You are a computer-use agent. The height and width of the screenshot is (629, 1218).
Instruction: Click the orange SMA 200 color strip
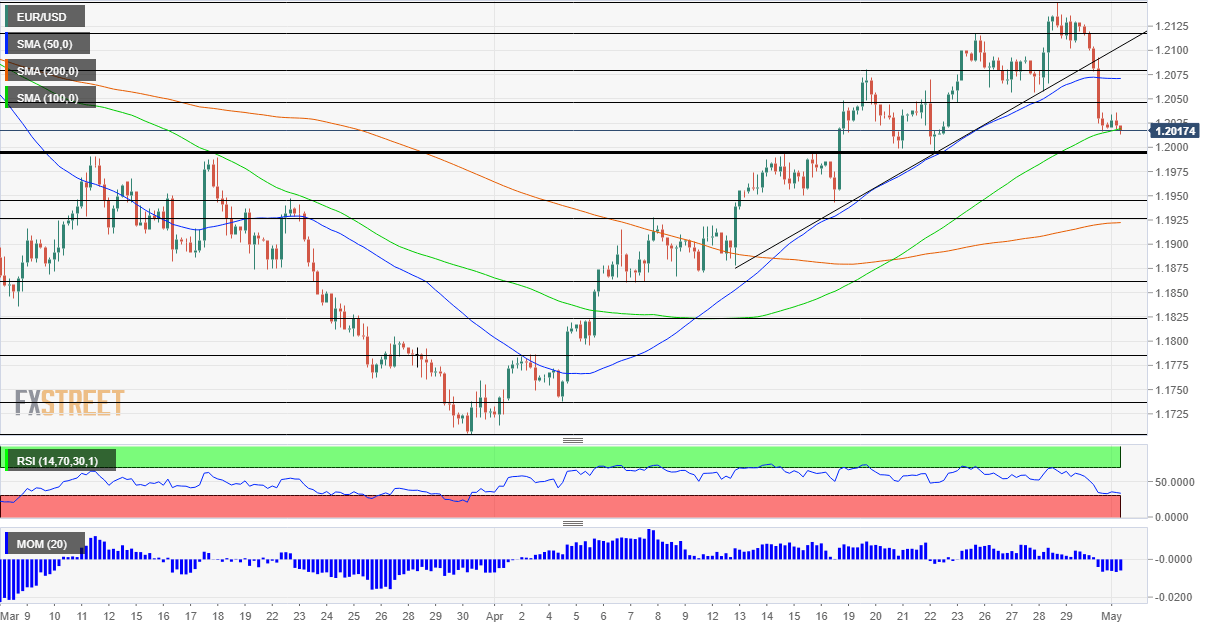tap(8, 70)
